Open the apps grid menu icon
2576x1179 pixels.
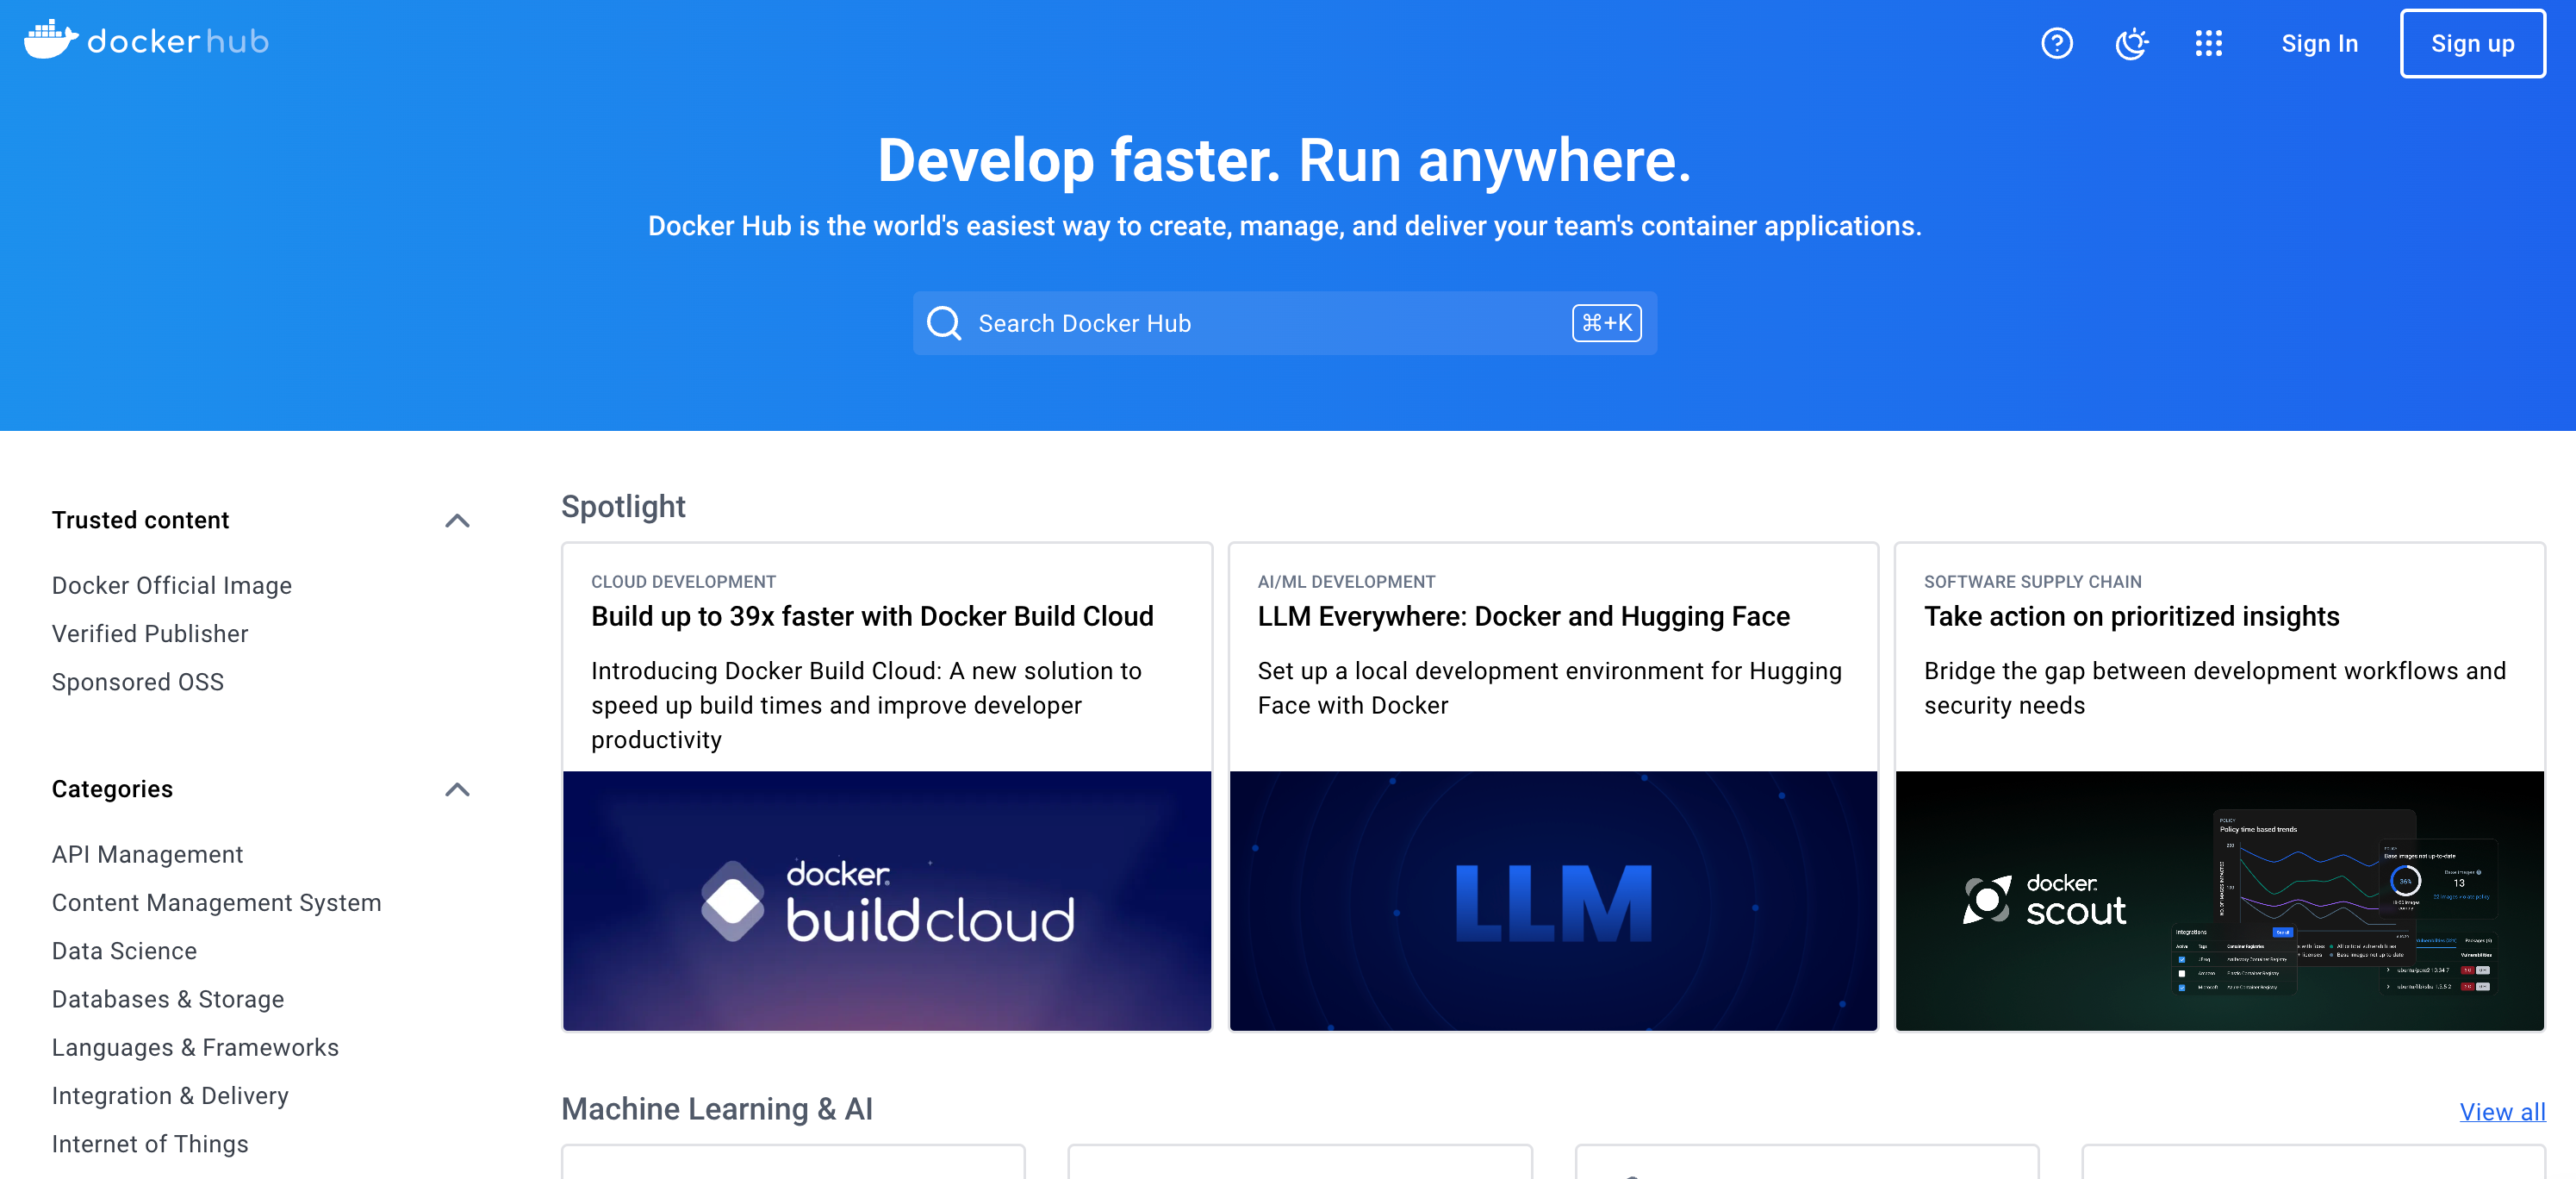[x=2208, y=43]
